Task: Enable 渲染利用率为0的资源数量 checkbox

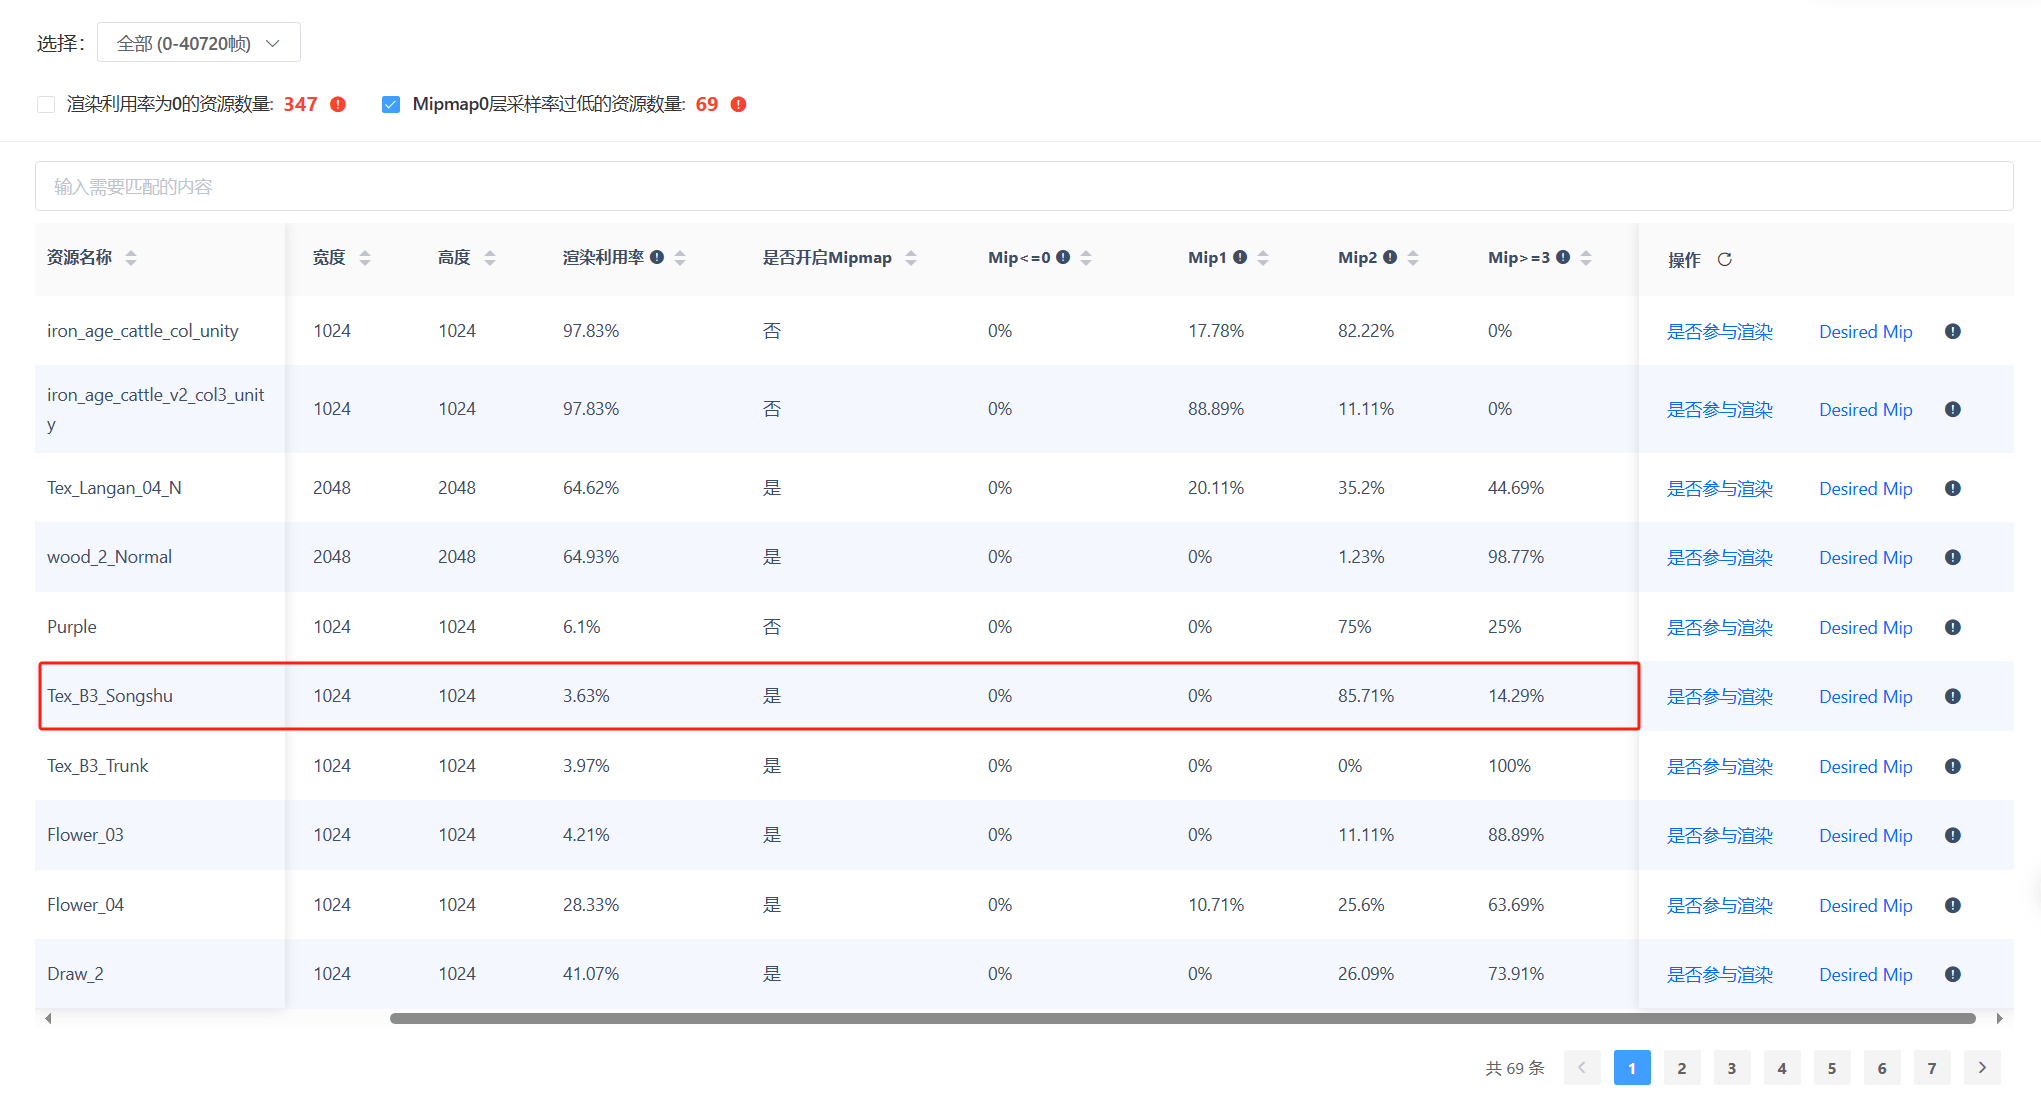Action: tap(46, 104)
